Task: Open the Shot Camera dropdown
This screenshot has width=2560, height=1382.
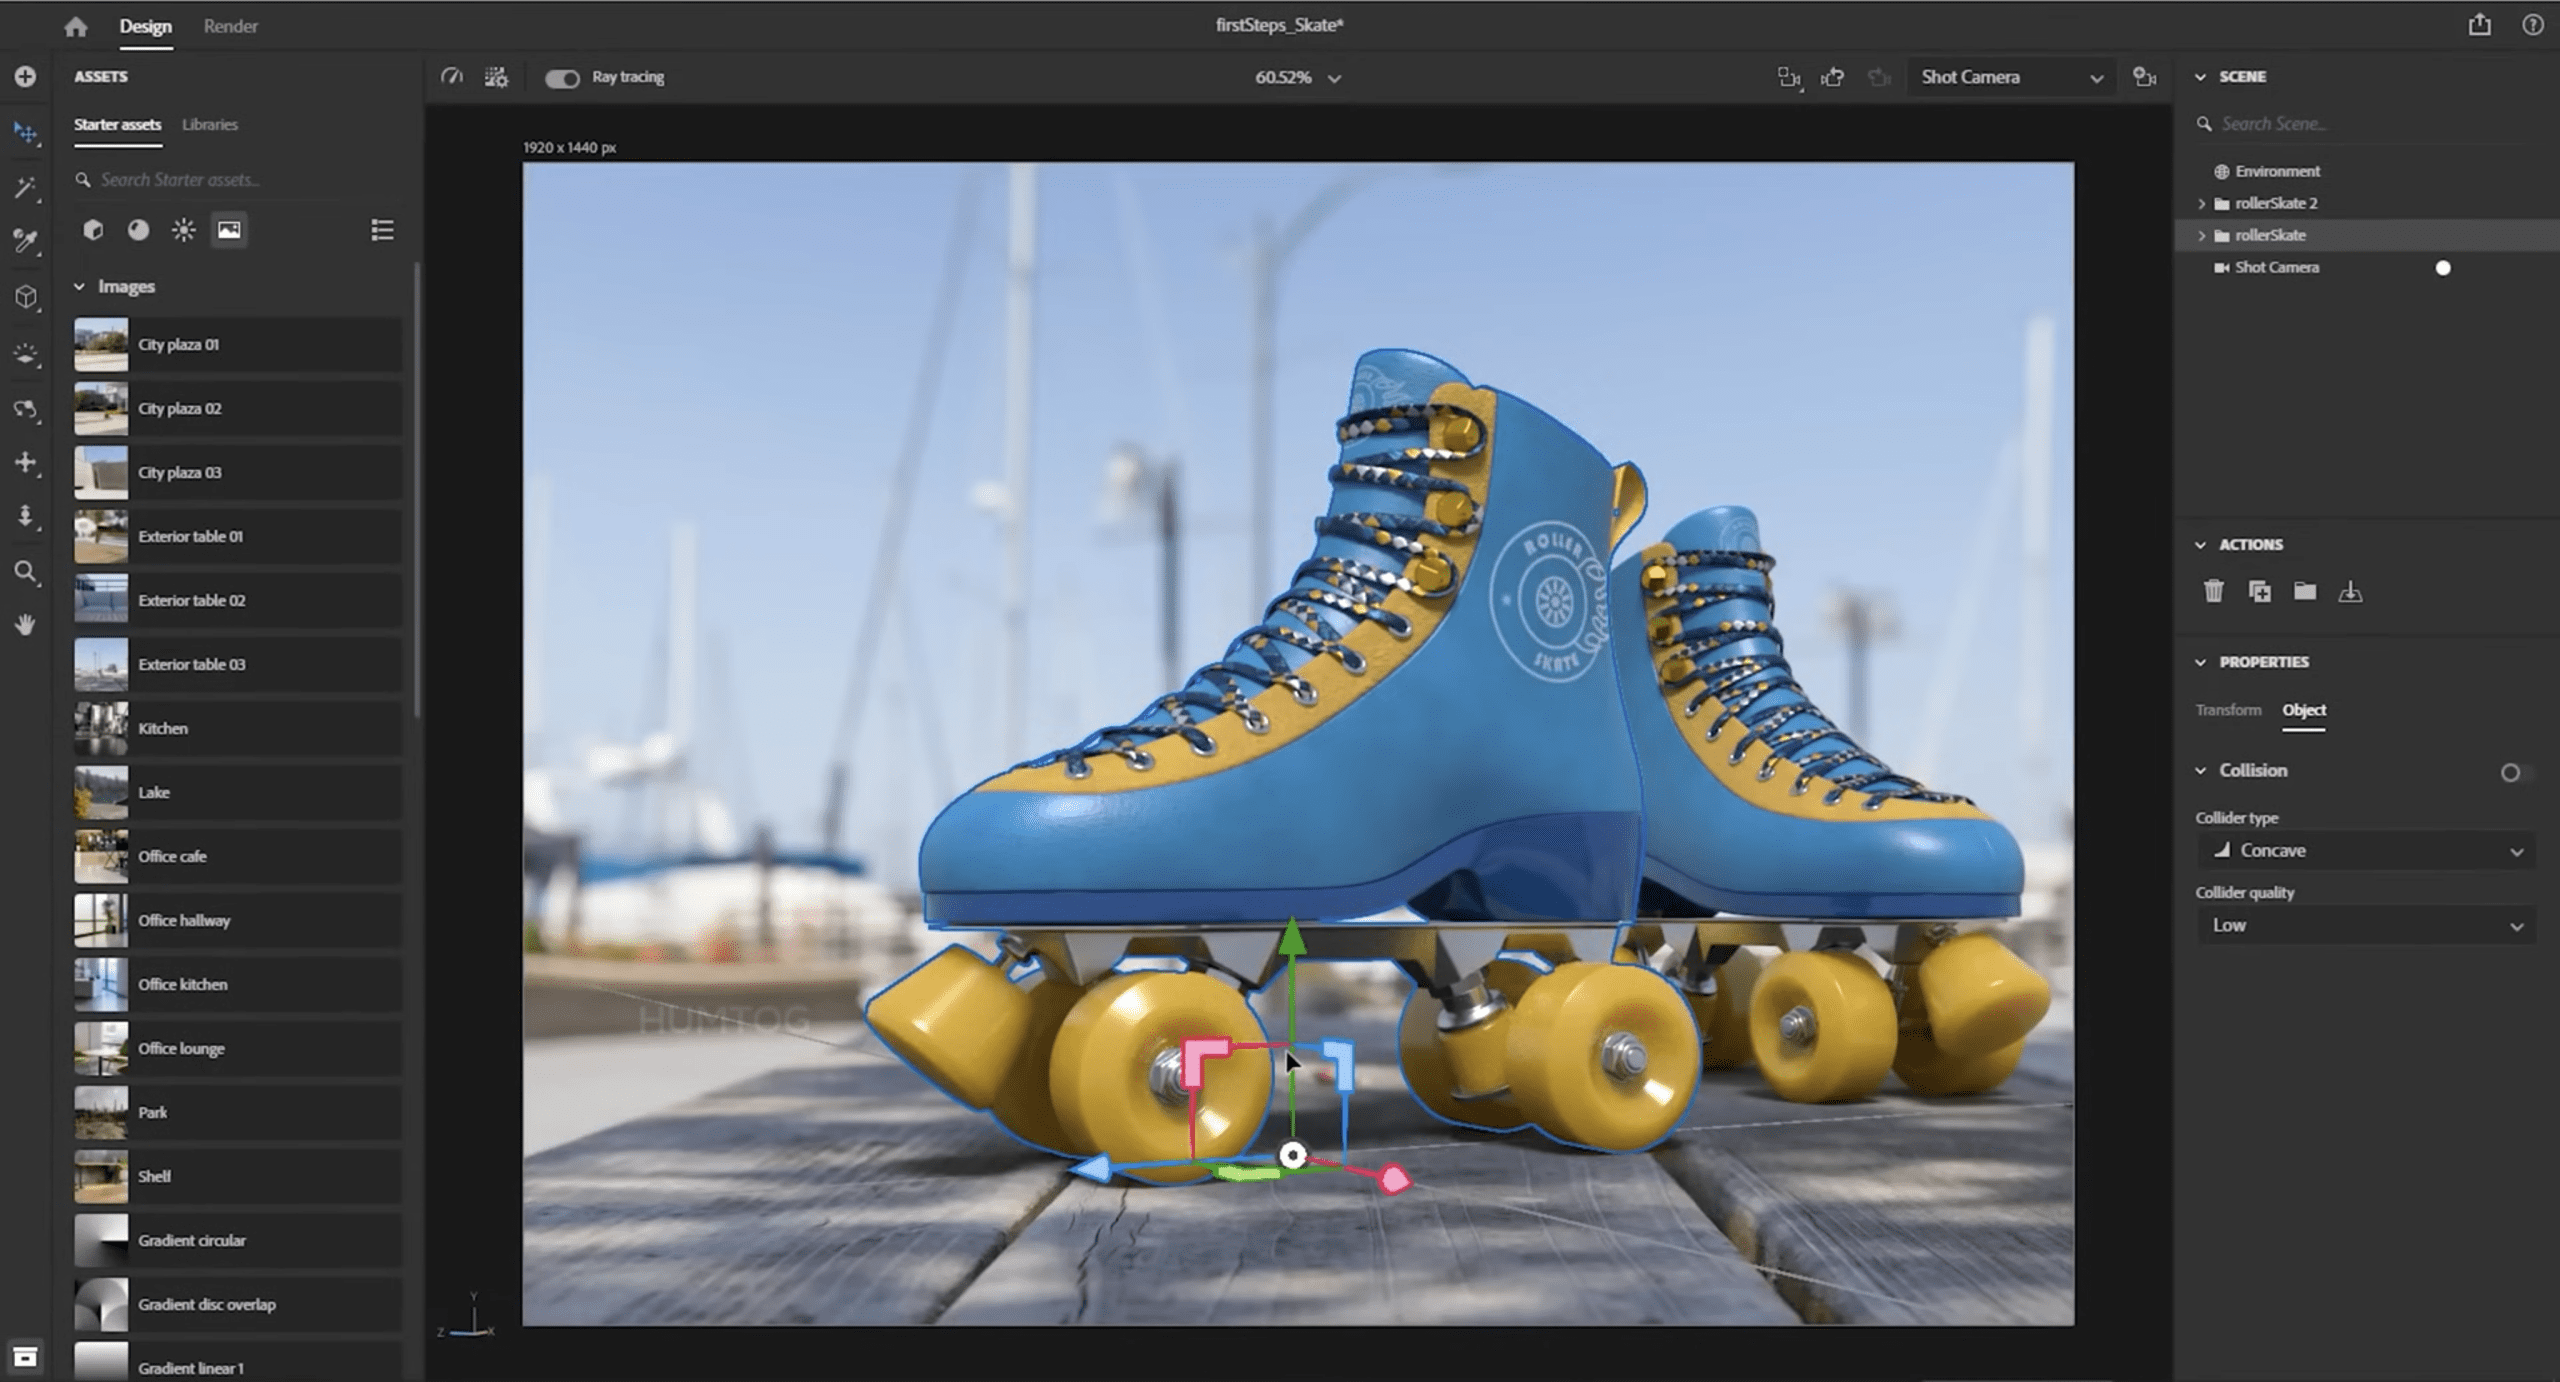Action: click(x=2011, y=78)
